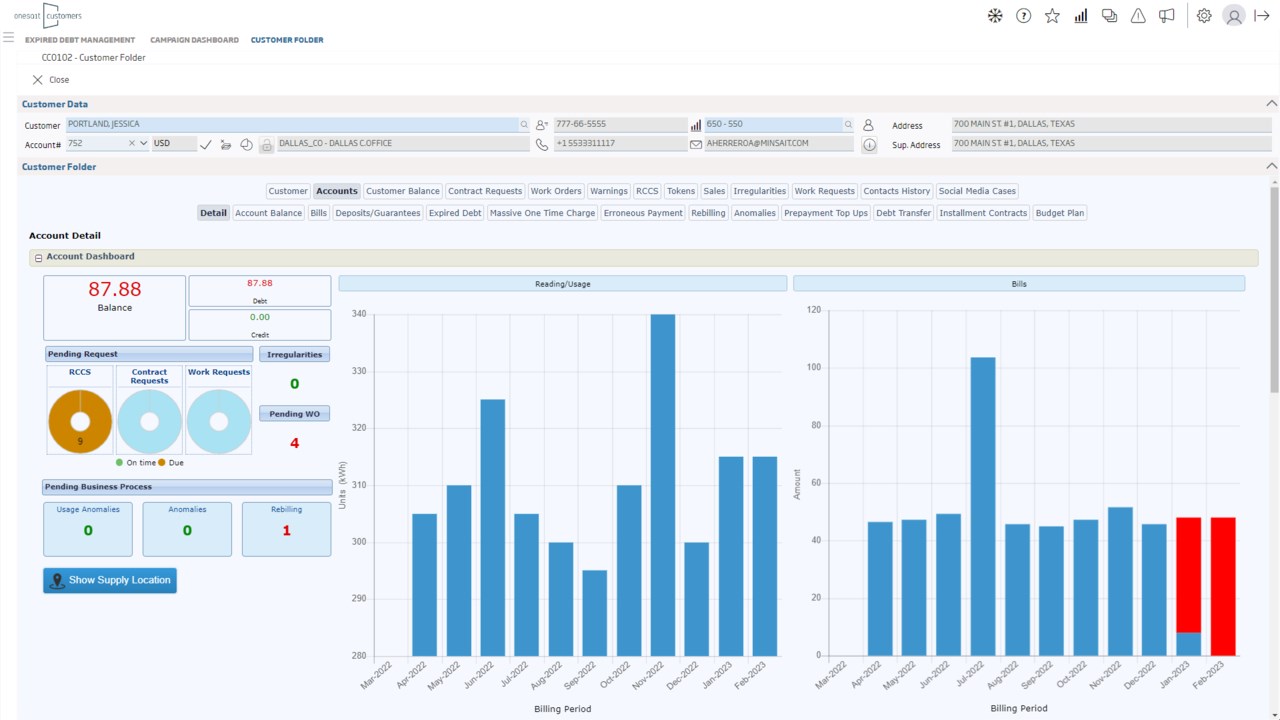
Task: Click the snowflake icon in the top bar
Action: [x=995, y=16]
